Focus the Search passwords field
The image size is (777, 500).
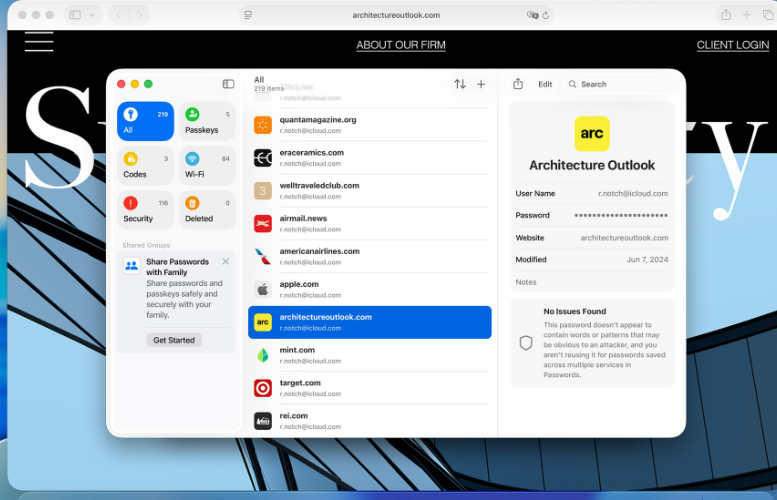click(x=620, y=84)
